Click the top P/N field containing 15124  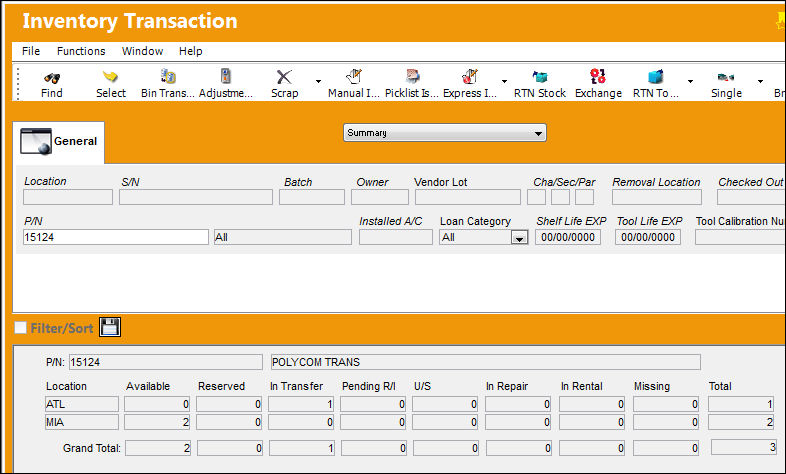click(116, 237)
